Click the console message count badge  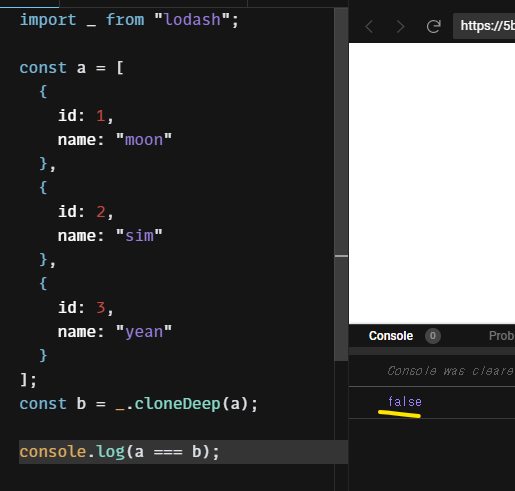click(433, 336)
